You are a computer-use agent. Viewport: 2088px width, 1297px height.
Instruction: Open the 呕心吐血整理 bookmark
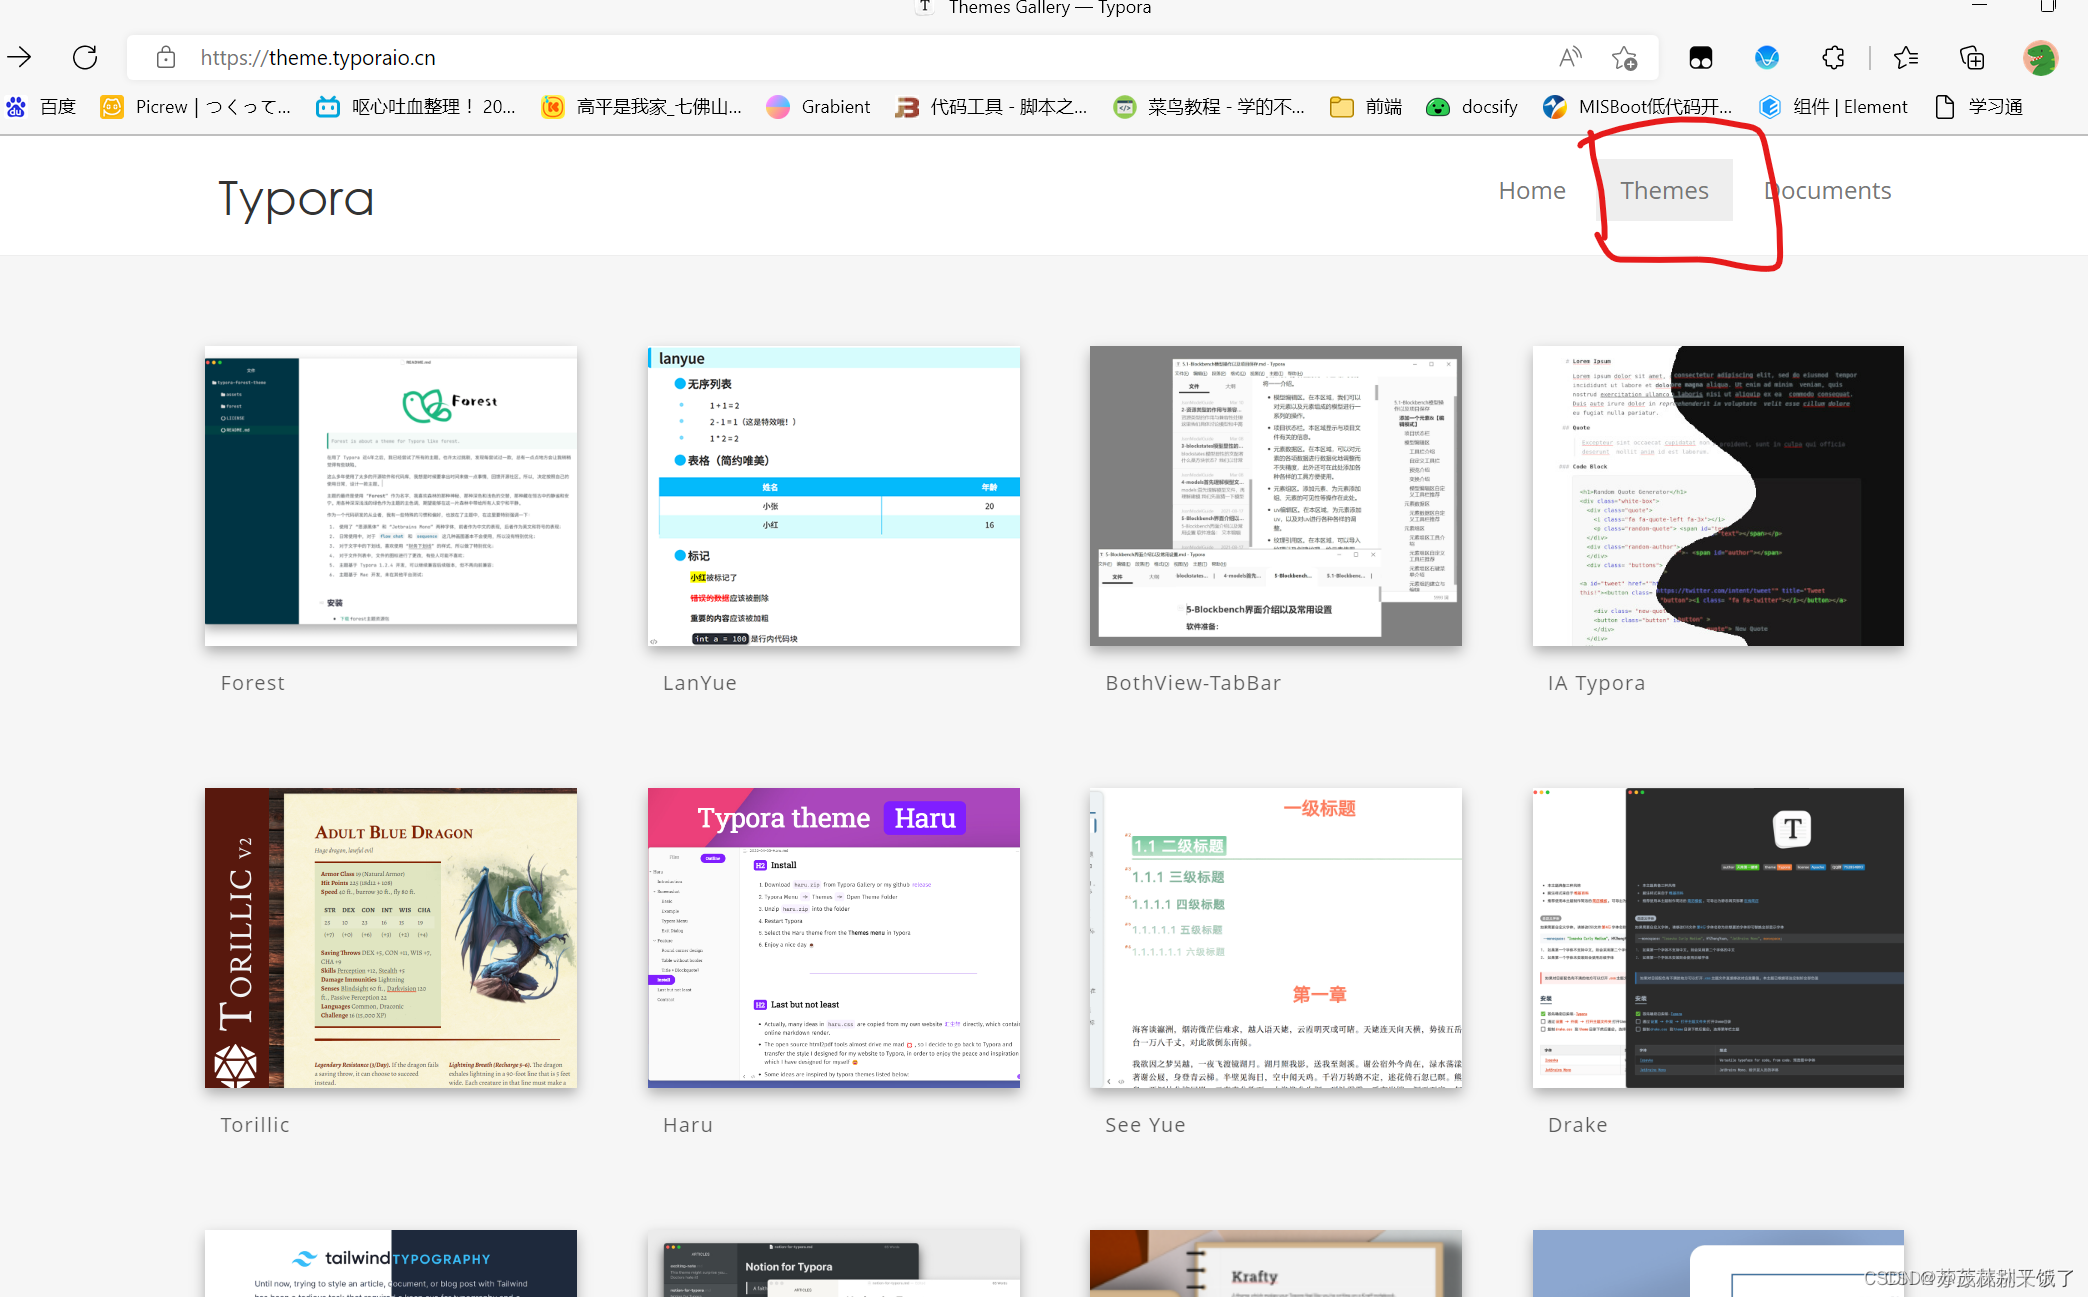pos(416,106)
